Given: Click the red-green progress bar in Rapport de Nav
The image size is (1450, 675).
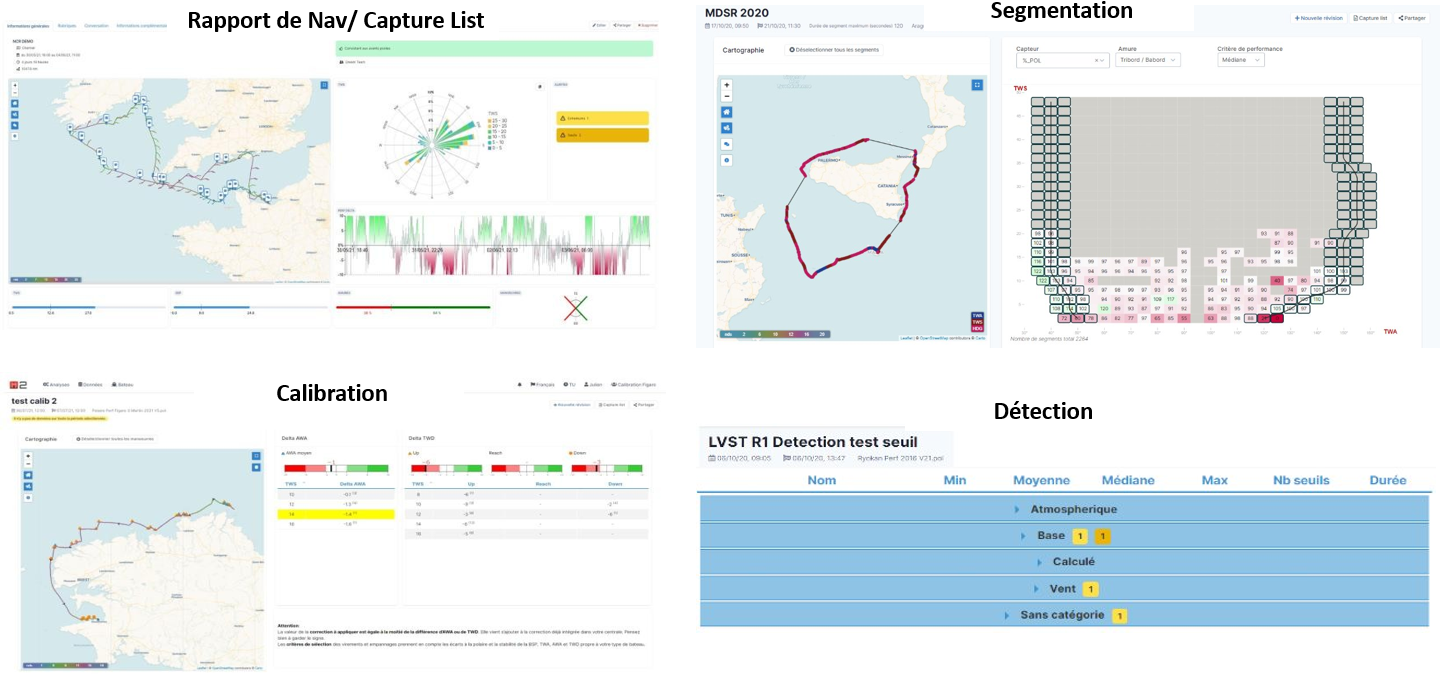Looking at the screenshot, I should coord(412,307).
